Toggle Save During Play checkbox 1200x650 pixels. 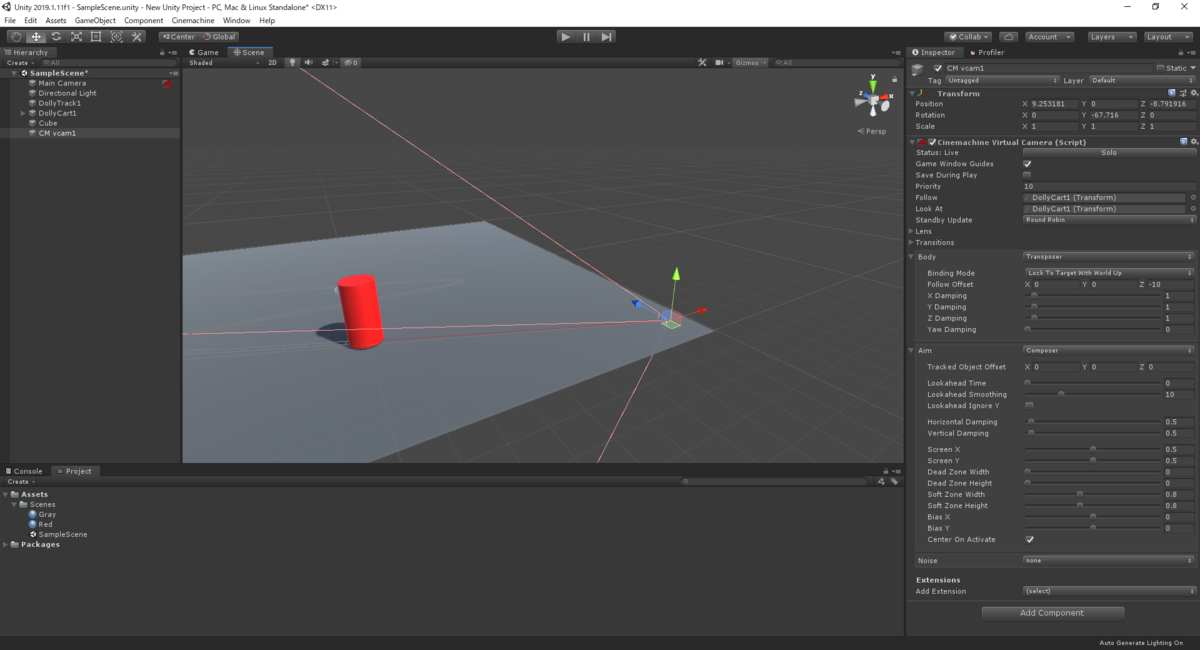coord(1027,175)
